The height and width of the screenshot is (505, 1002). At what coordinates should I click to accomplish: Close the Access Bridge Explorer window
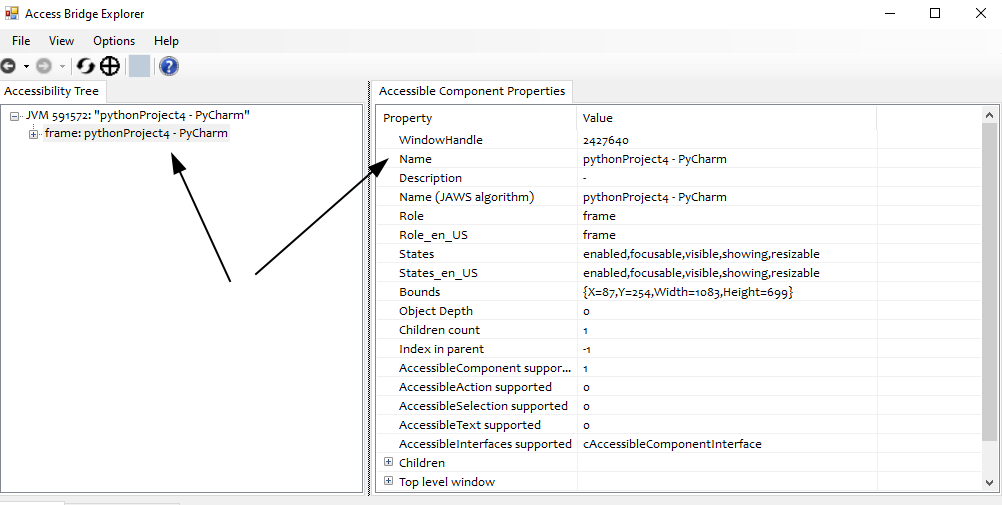(x=981, y=13)
